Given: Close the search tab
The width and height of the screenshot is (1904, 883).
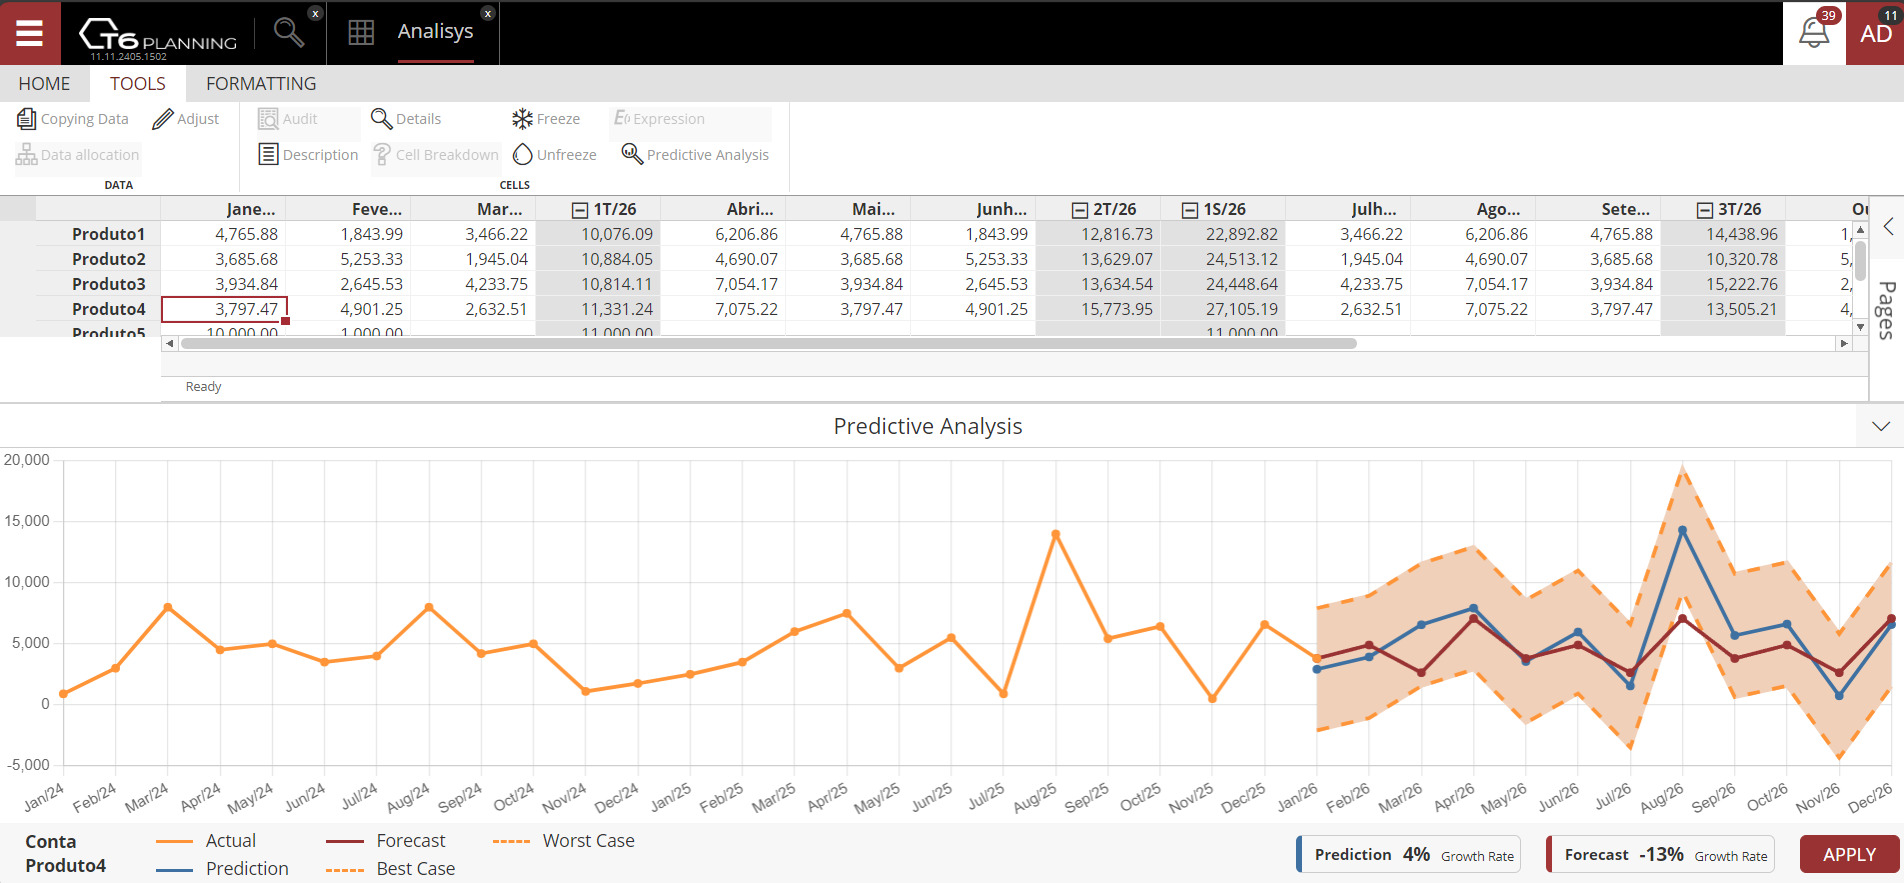Looking at the screenshot, I should pyautogui.click(x=315, y=13).
